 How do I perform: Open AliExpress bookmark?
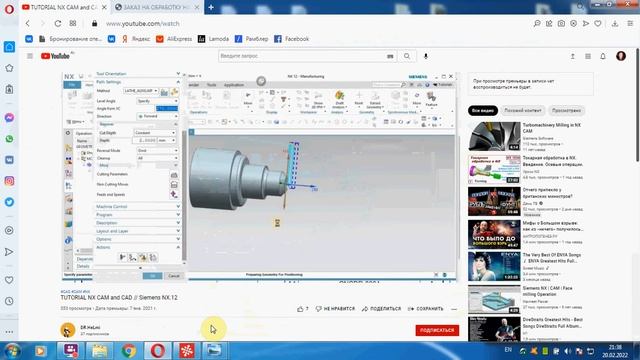174,39
